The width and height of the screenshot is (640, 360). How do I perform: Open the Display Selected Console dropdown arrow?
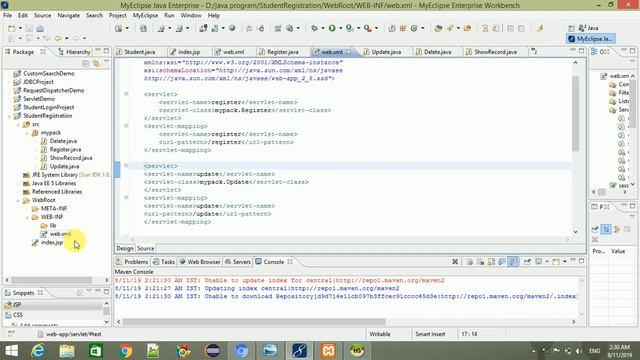point(547,262)
